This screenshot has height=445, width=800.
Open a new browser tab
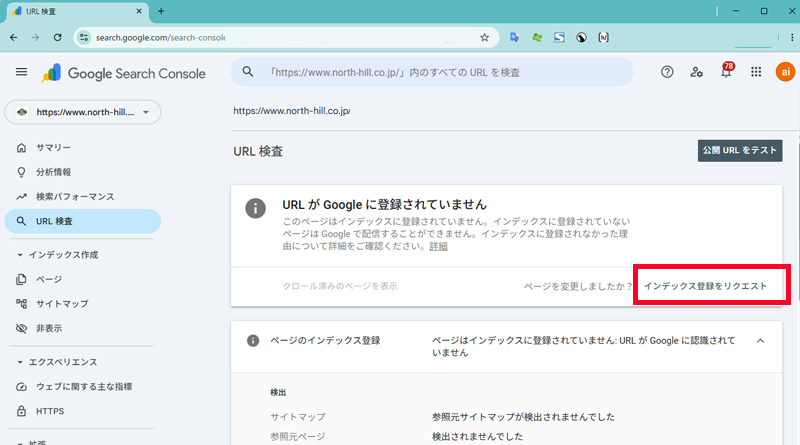(161, 11)
